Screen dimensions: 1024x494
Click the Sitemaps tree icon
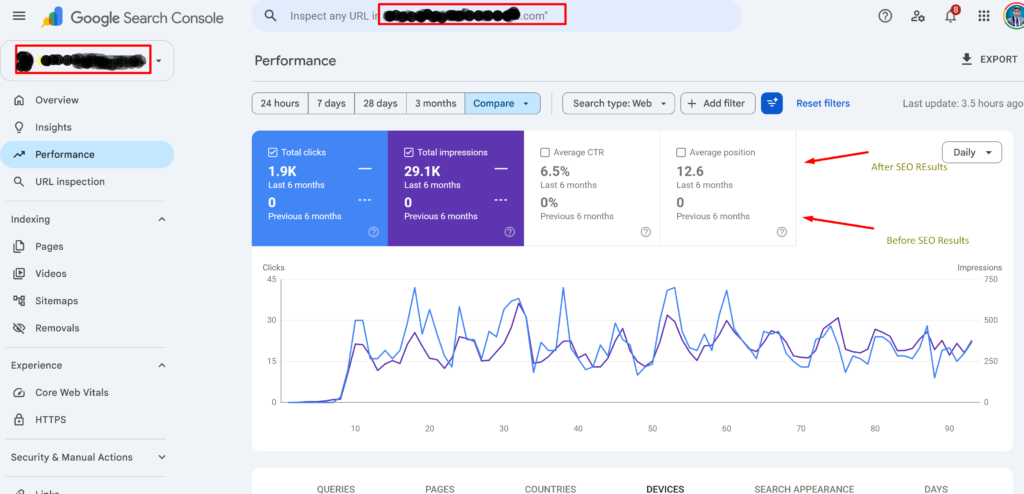[20, 301]
